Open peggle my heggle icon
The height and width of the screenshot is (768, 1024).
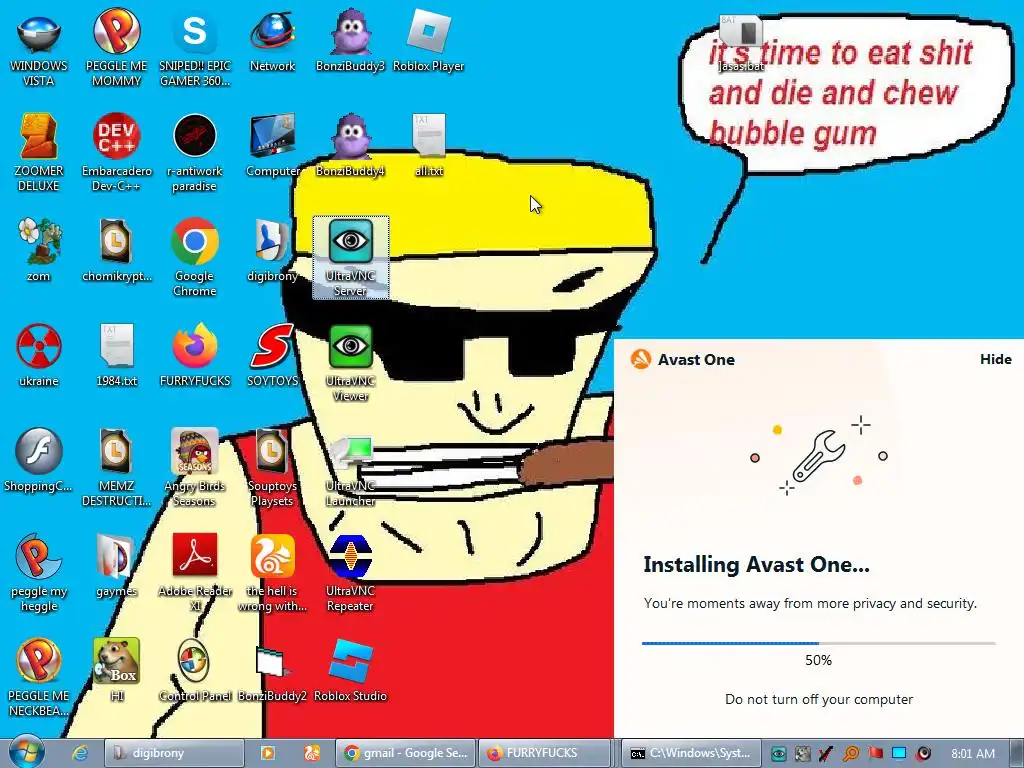(39, 573)
